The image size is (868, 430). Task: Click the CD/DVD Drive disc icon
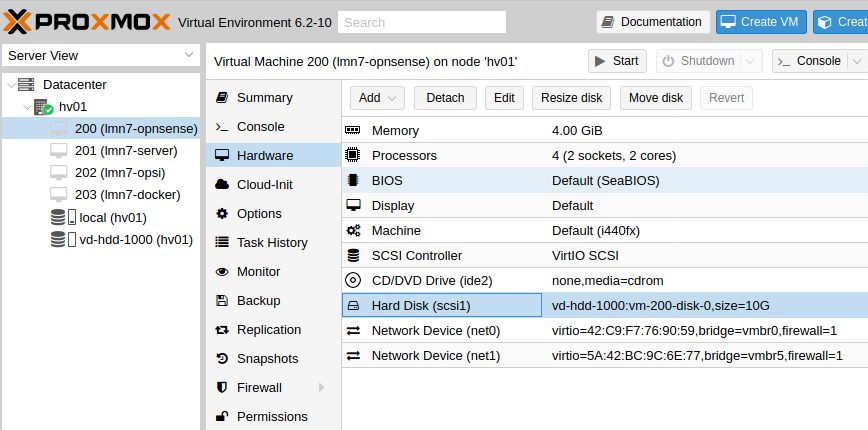[353, 281]
